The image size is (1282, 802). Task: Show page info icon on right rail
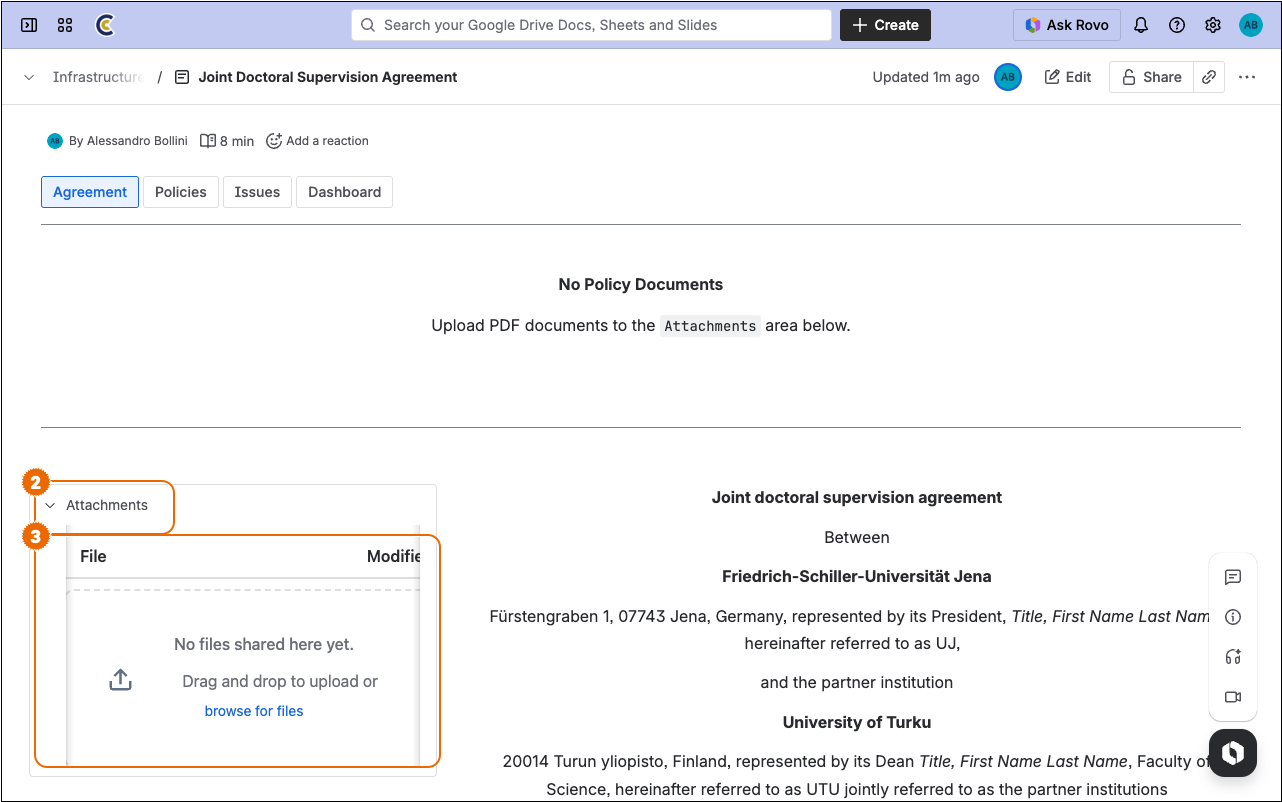pyautogui.click(x=1233, y=617)
